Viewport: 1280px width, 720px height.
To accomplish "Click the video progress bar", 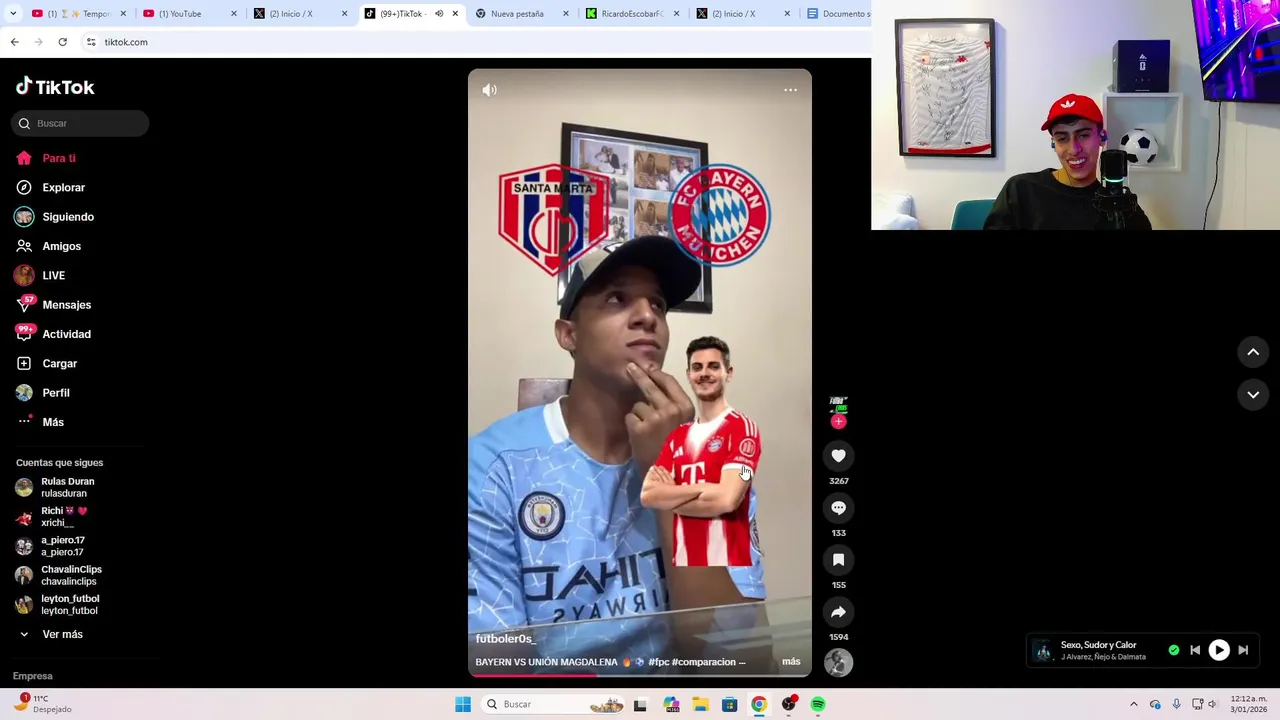I will point(640,675).
